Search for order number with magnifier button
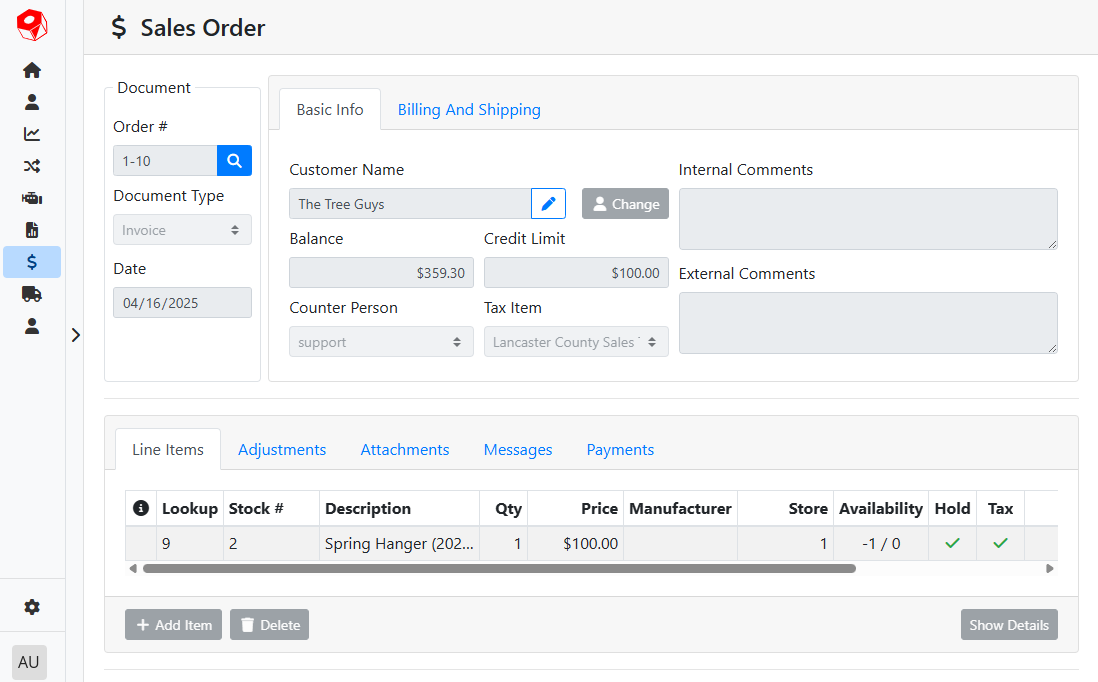 click(234, 160)
